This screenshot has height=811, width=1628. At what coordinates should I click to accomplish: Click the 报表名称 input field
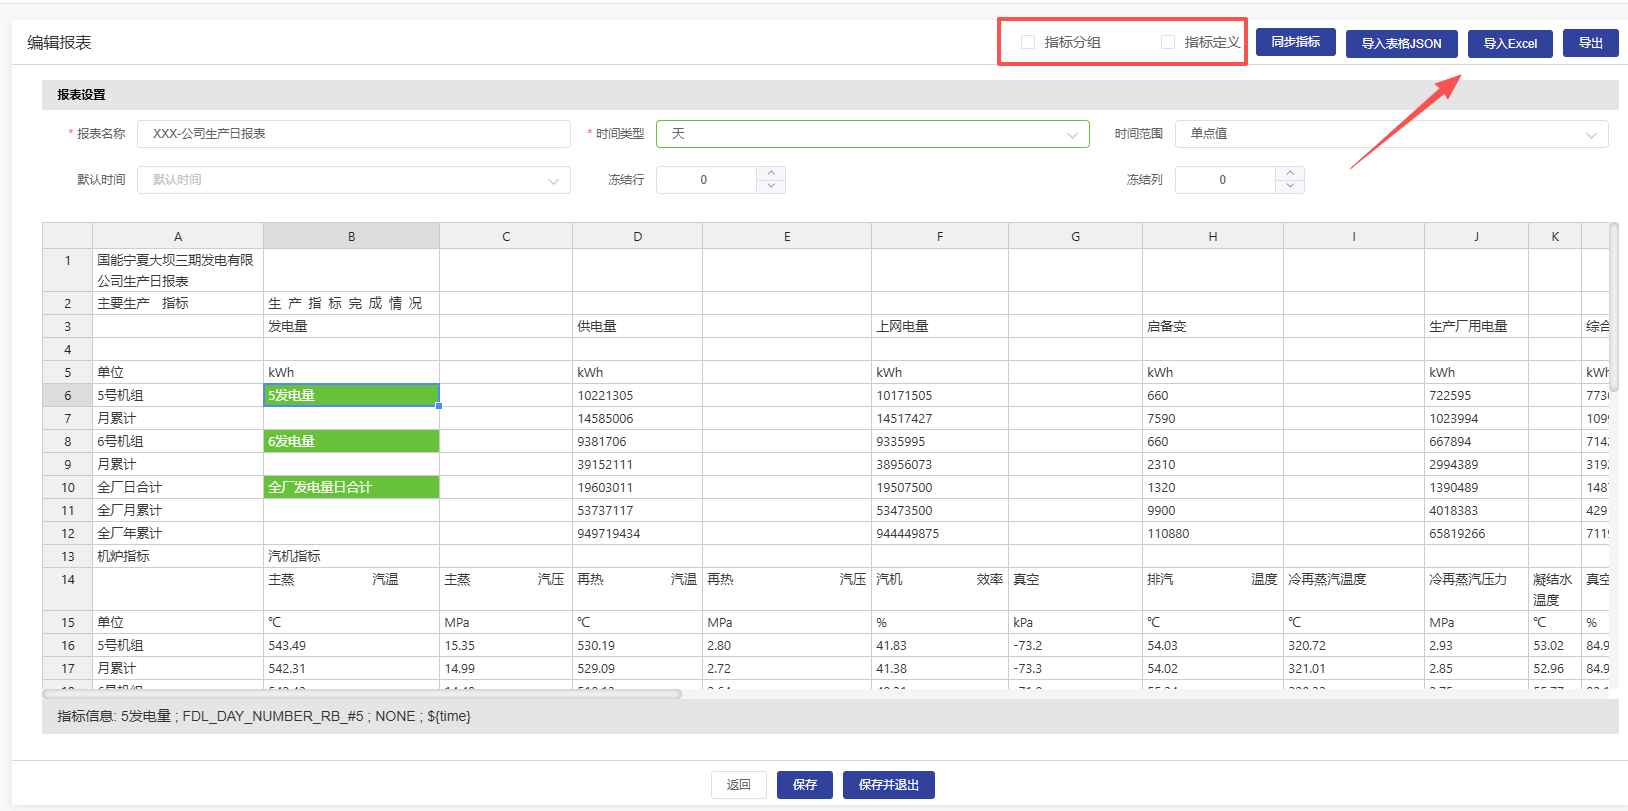(353, 134)
